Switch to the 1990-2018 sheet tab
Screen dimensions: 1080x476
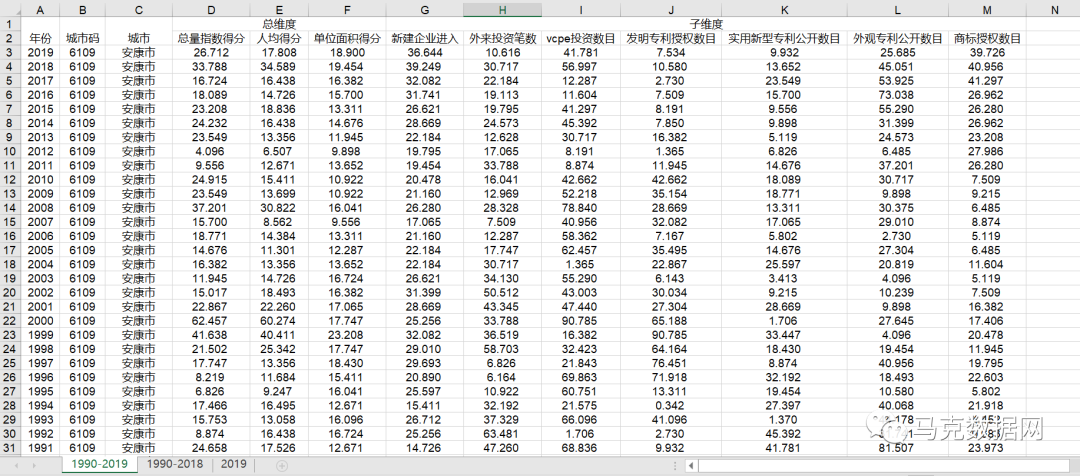pos(175,464)
